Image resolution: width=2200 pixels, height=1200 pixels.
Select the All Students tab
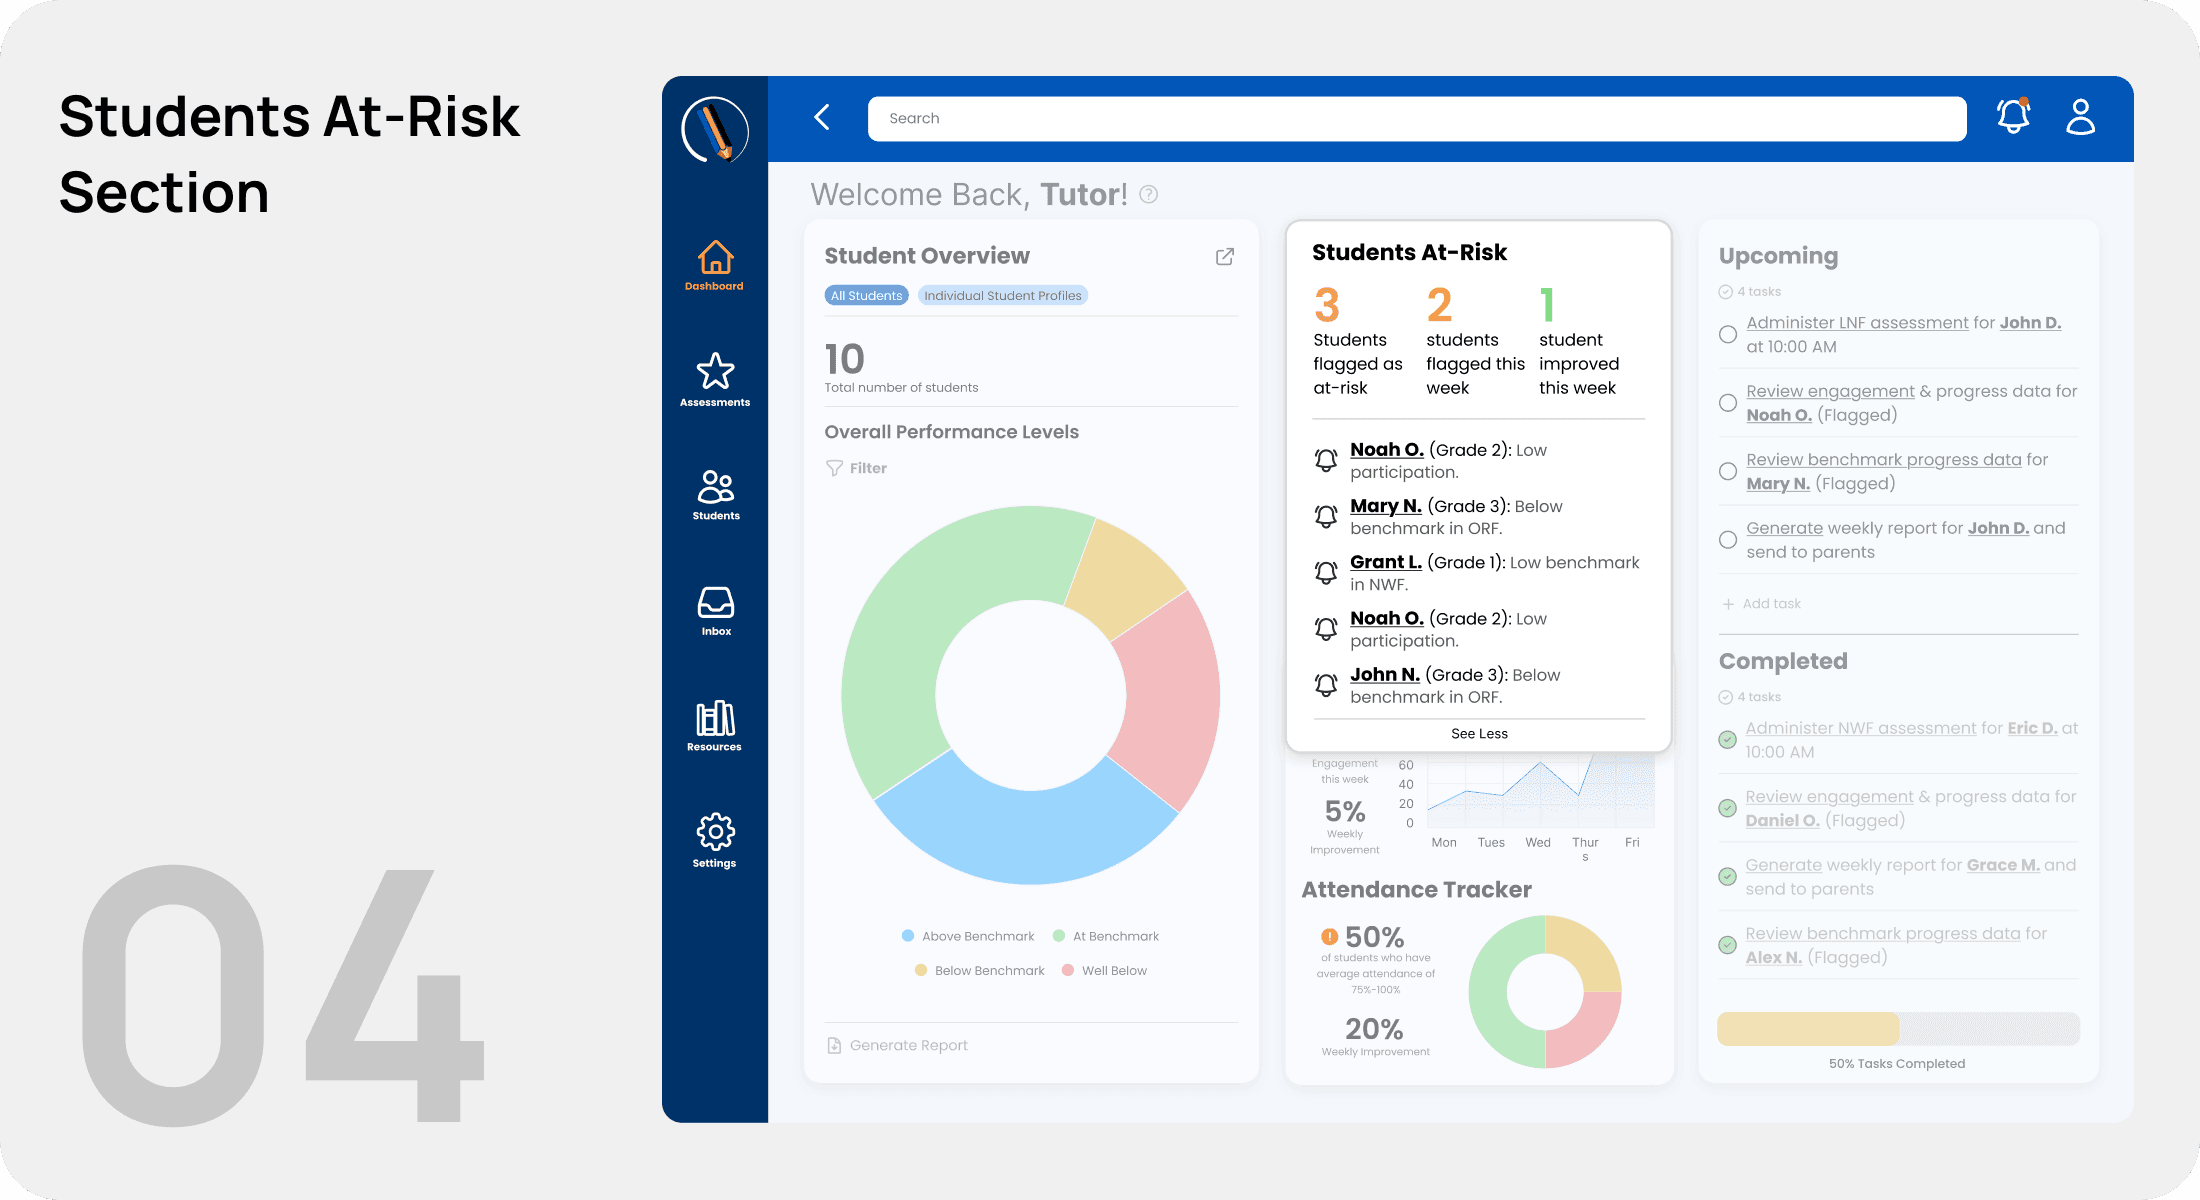866,296
